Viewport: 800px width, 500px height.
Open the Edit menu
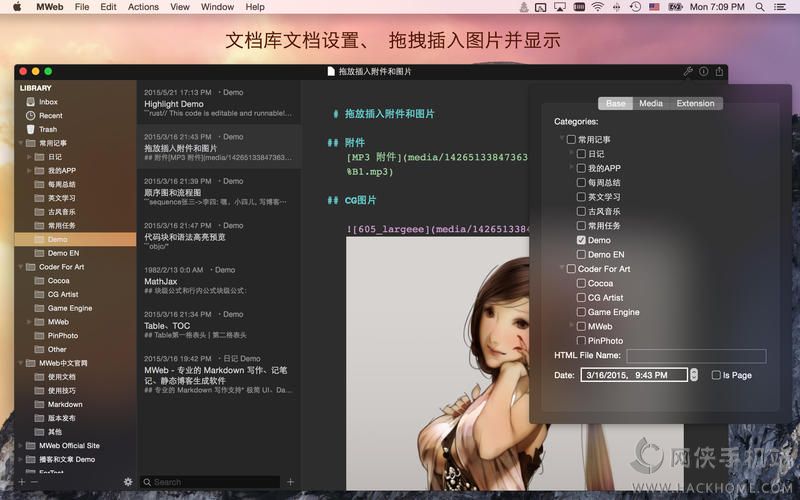pyautogui.click(x=108, y=7)
